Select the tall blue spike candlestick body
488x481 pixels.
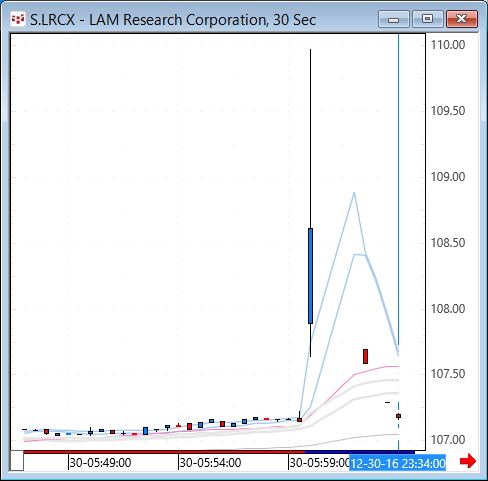pos(310,276)
